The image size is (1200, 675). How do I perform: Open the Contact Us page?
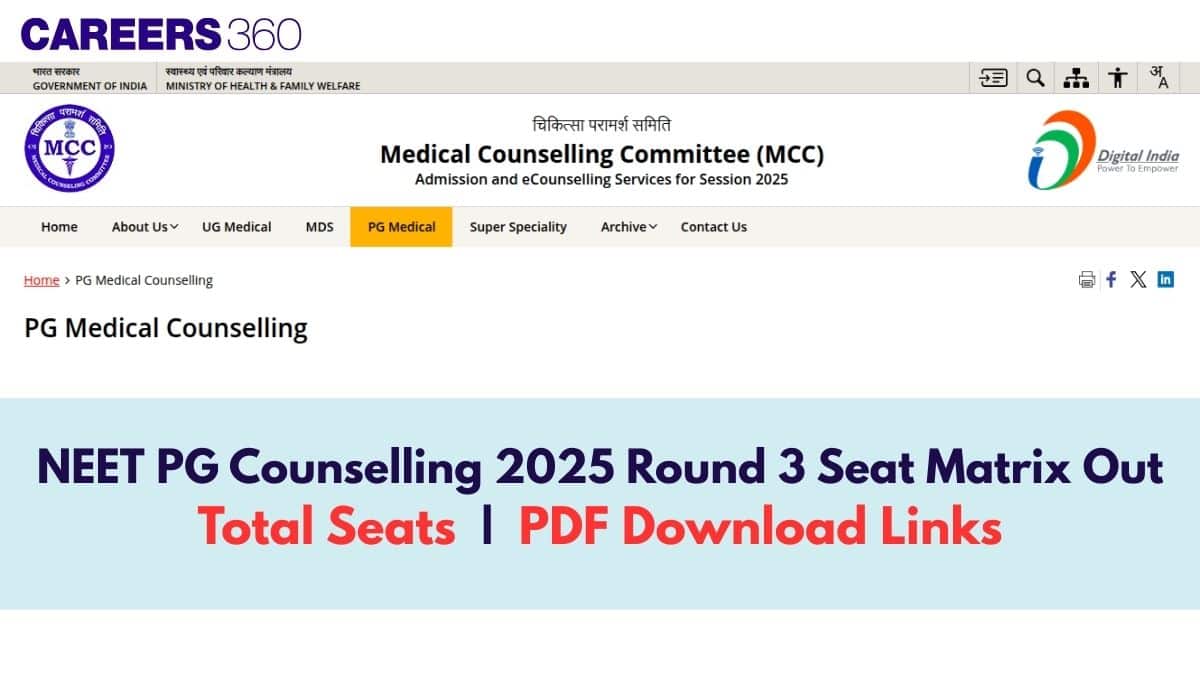713,227
